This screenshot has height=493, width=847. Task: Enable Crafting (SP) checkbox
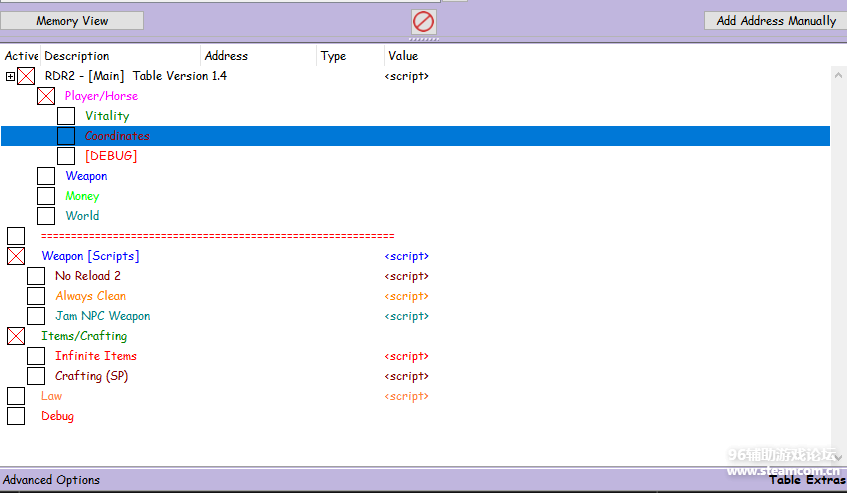(x=36, y=376)
